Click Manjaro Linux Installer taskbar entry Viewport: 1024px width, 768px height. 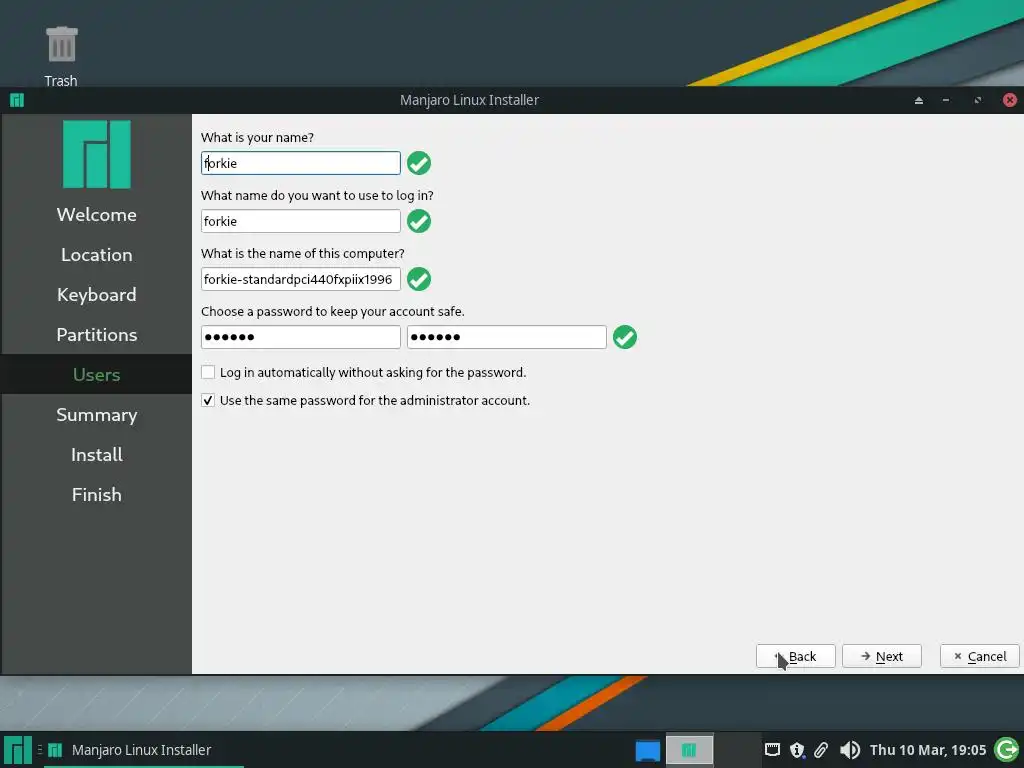click(142, 750)
